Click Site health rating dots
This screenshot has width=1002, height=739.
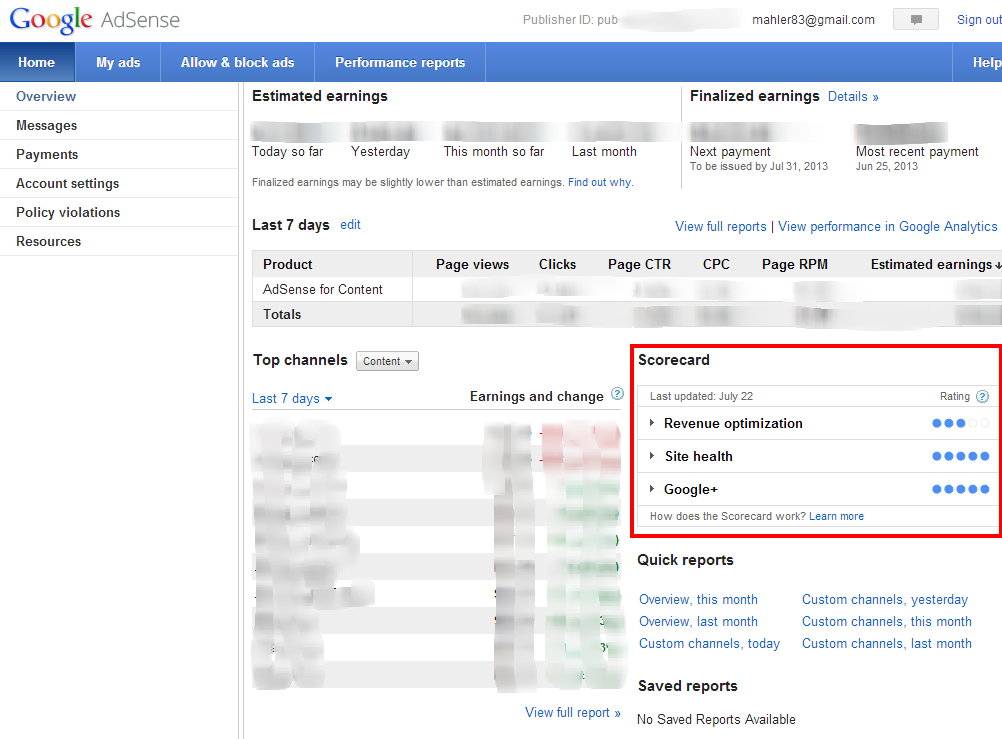(960, 457)
